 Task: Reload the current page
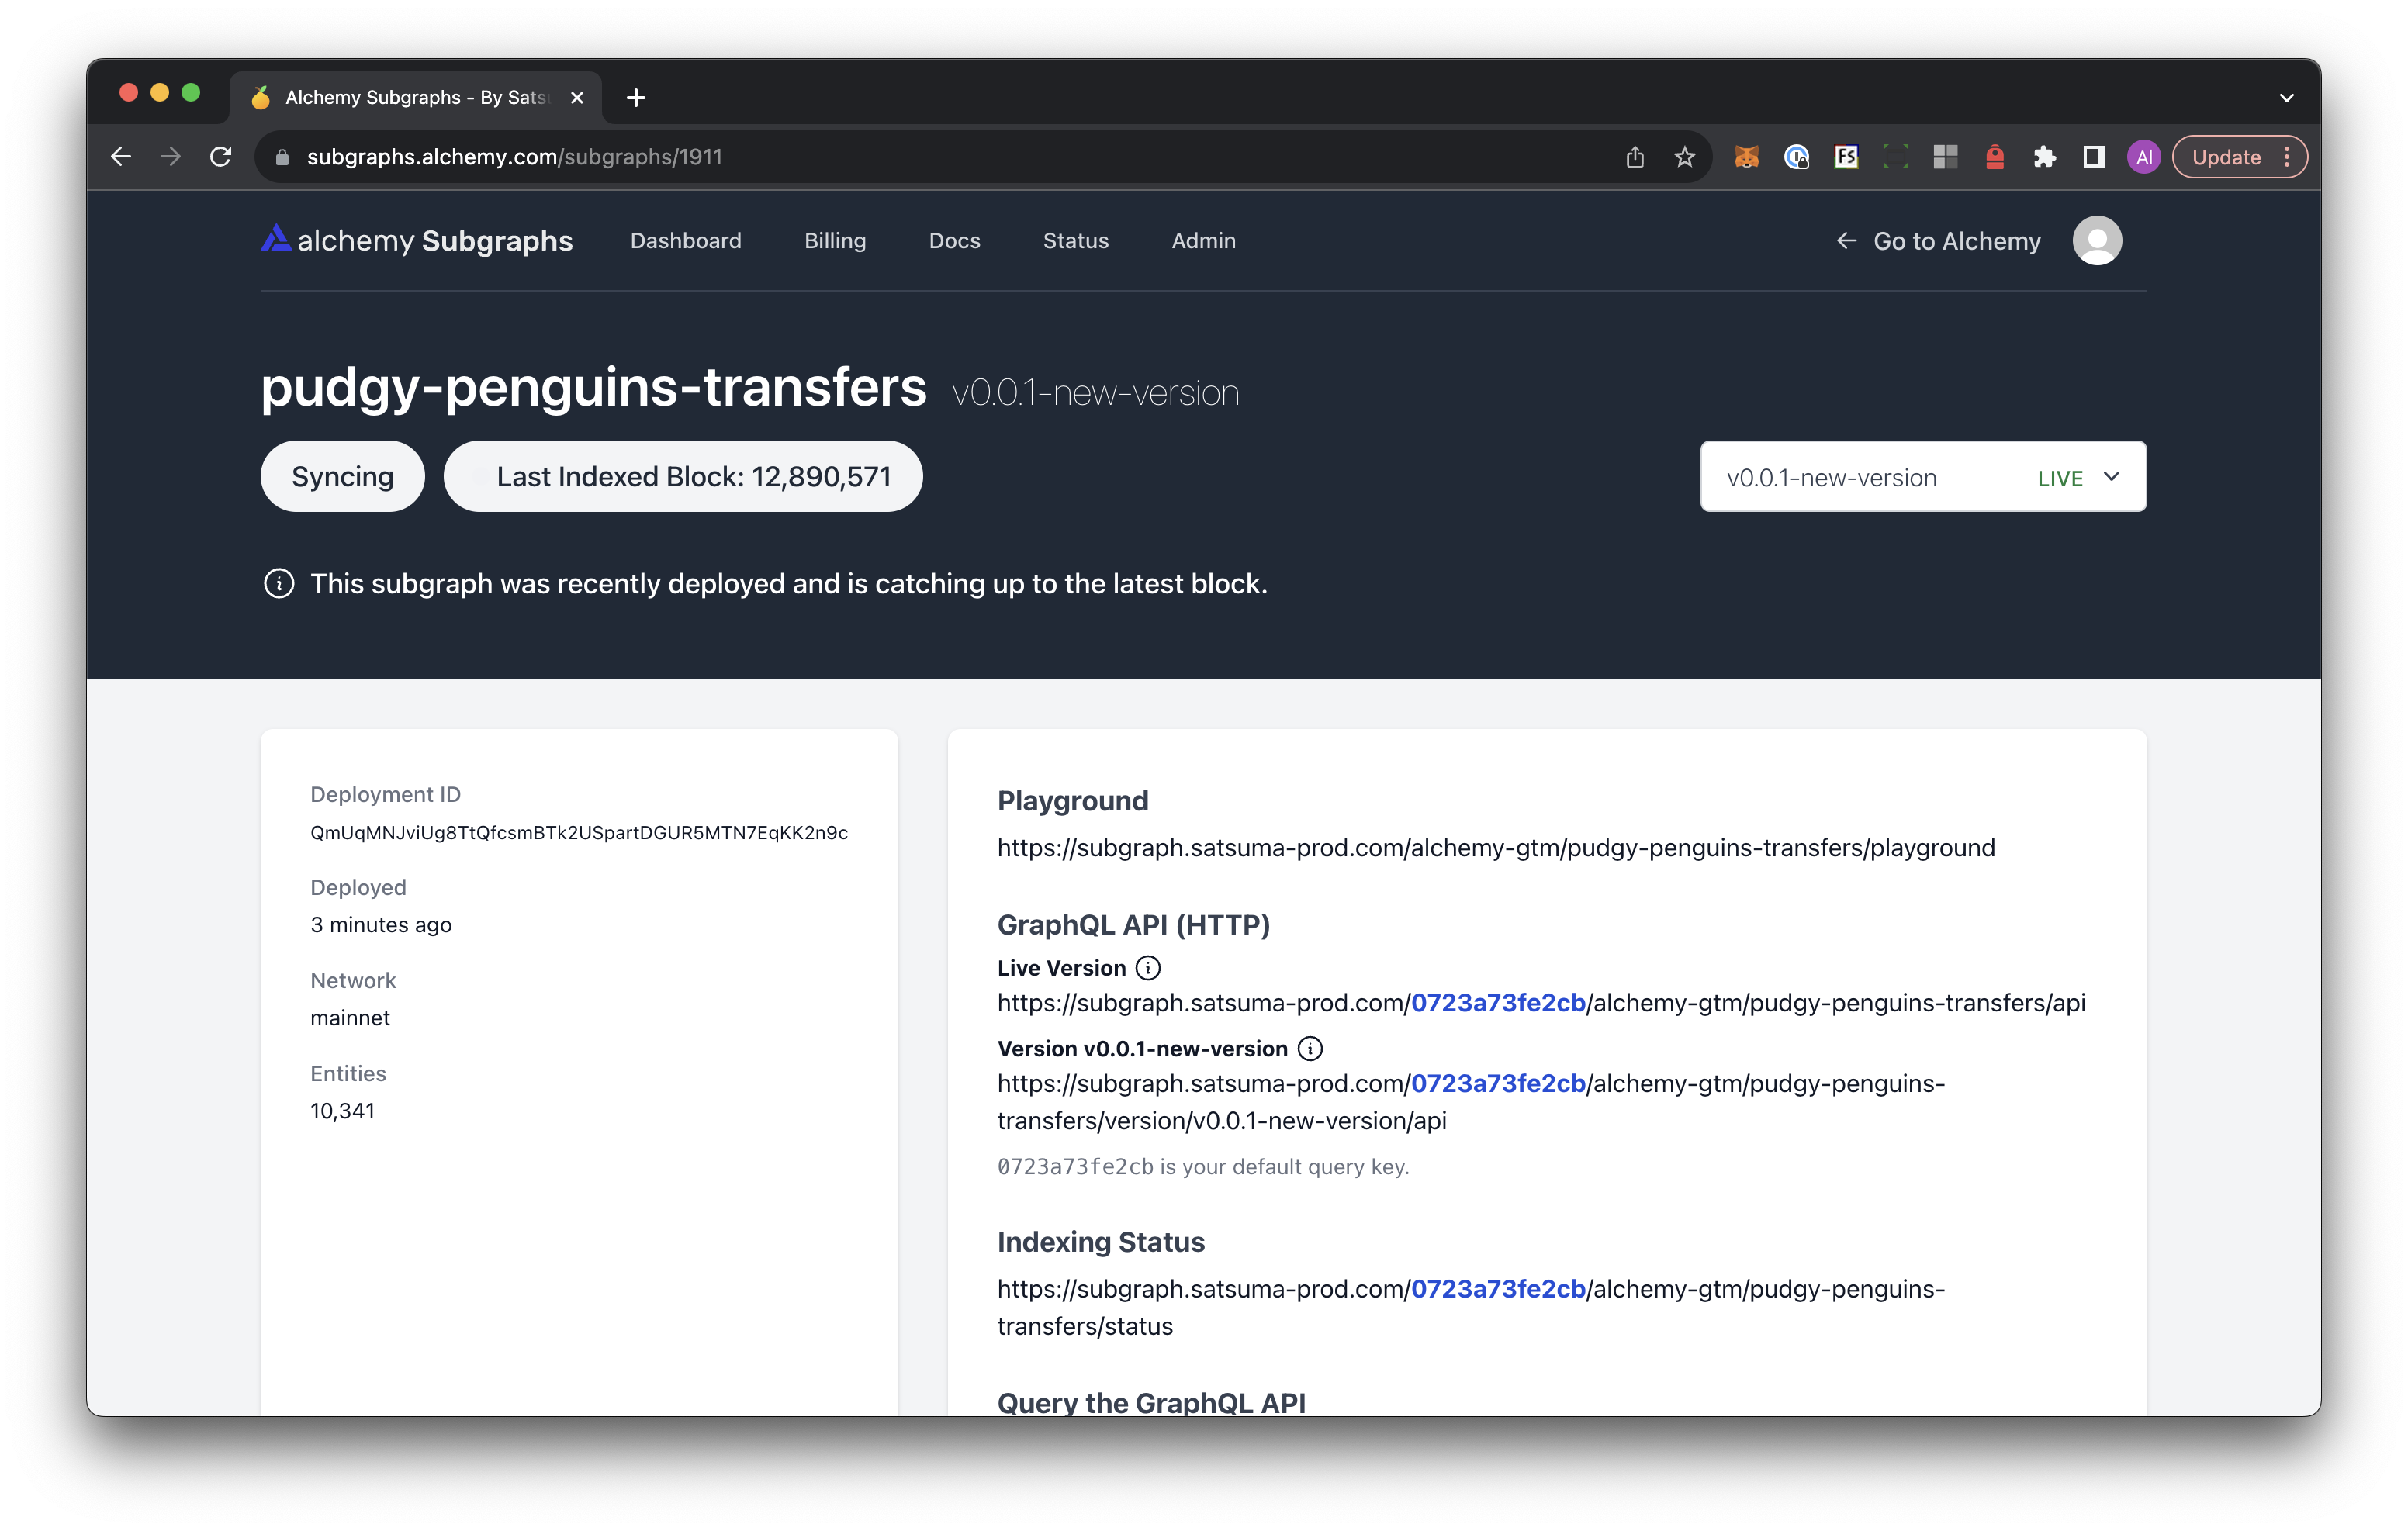point(221,157)
